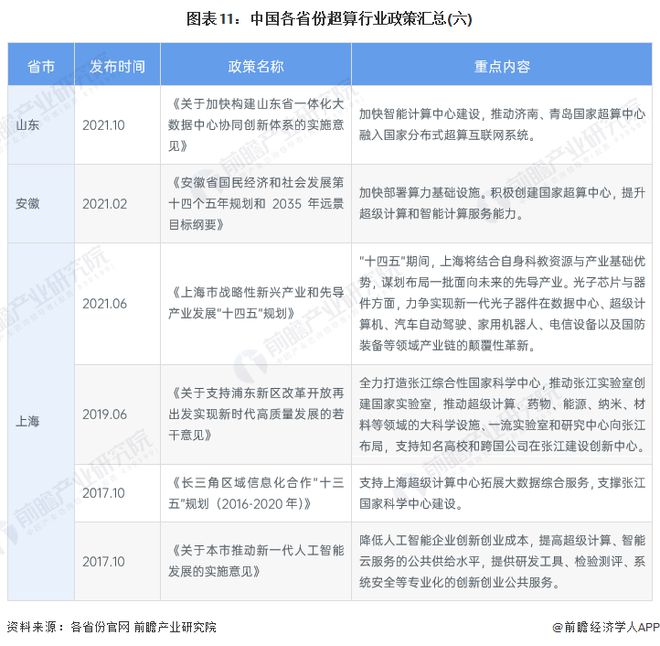Click 降低人工智能企业 content cell
This screenshot has height=646, width=660.
click(x=502, y=561)
